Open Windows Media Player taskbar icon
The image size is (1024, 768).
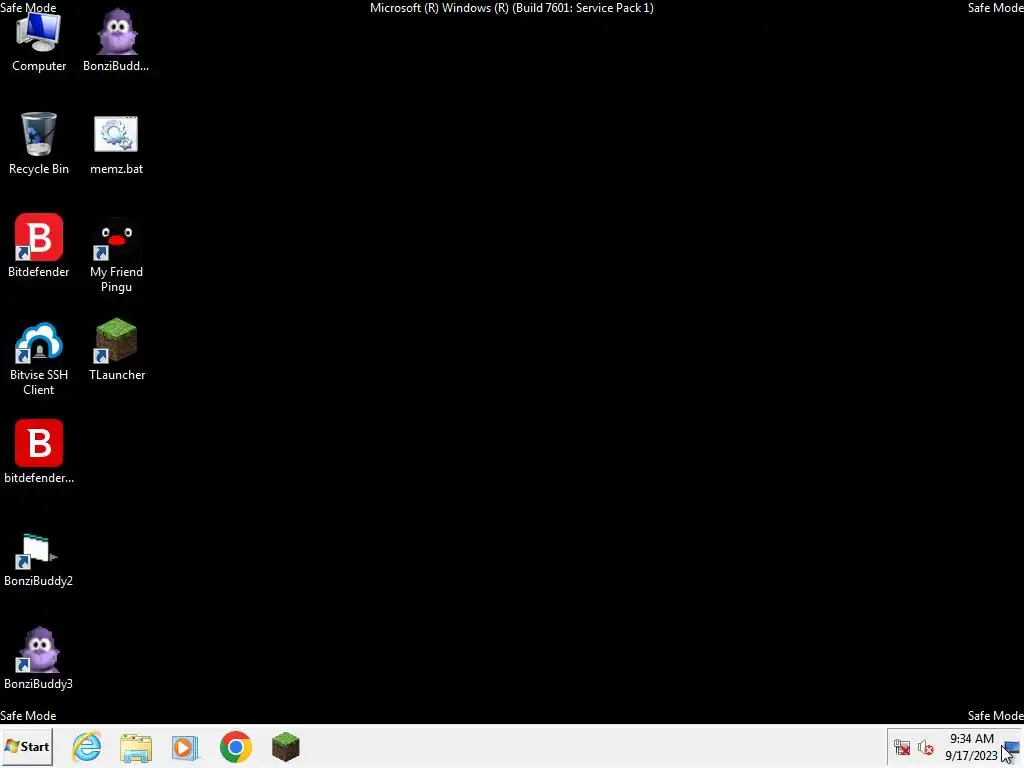(x=185, y=747)
